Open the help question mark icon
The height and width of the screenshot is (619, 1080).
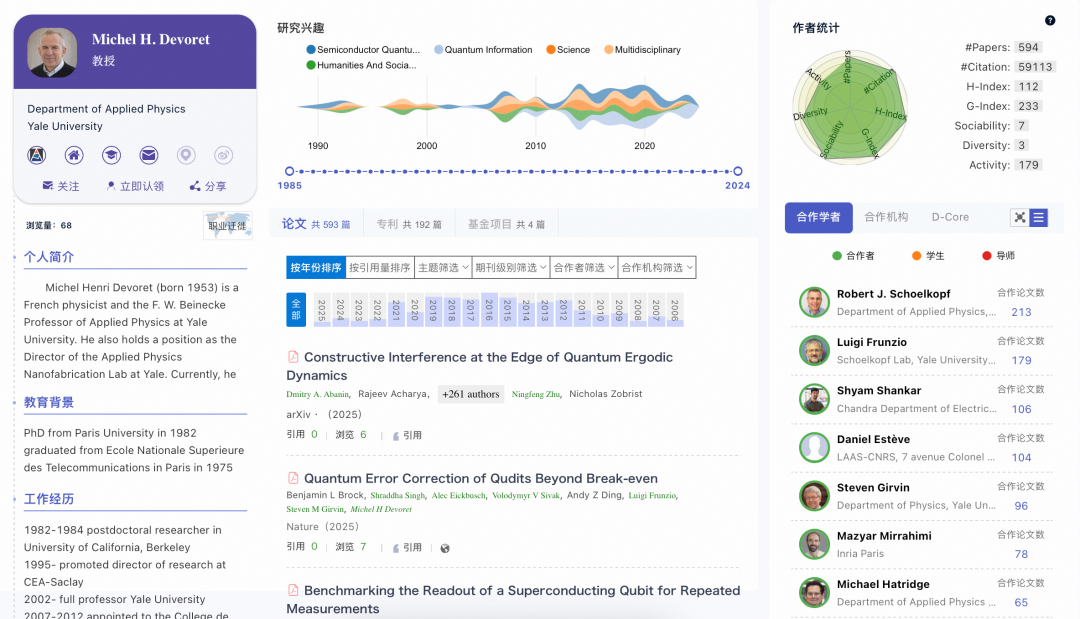pyautogui.click(x=1049, y=19)
